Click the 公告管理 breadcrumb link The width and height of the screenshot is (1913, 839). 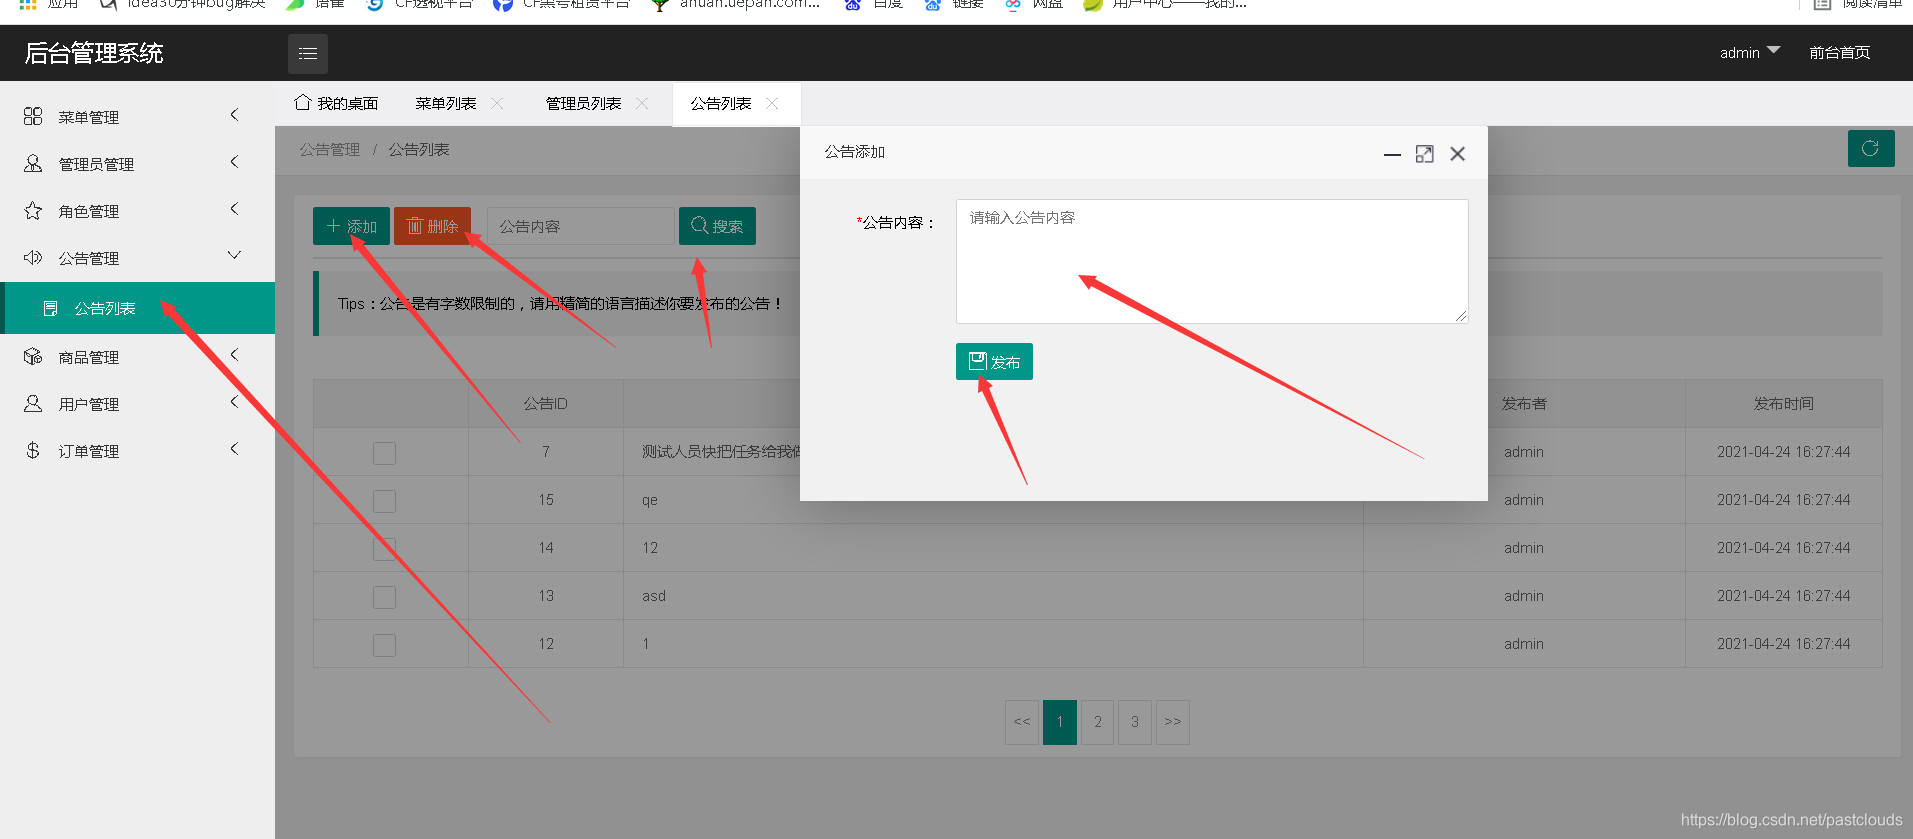click(330, 149)
